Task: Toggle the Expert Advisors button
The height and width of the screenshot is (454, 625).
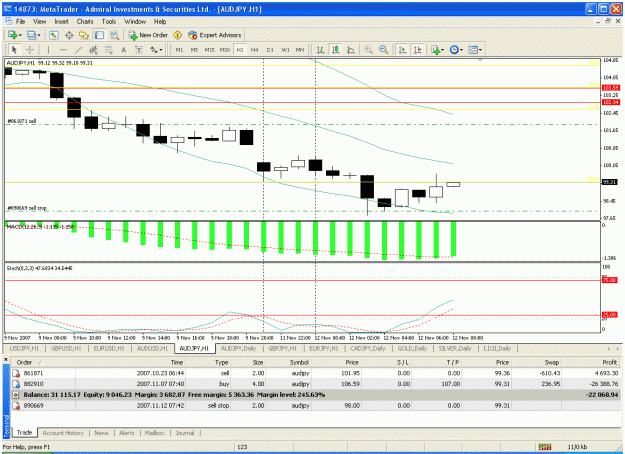Action: pos(215,35)
